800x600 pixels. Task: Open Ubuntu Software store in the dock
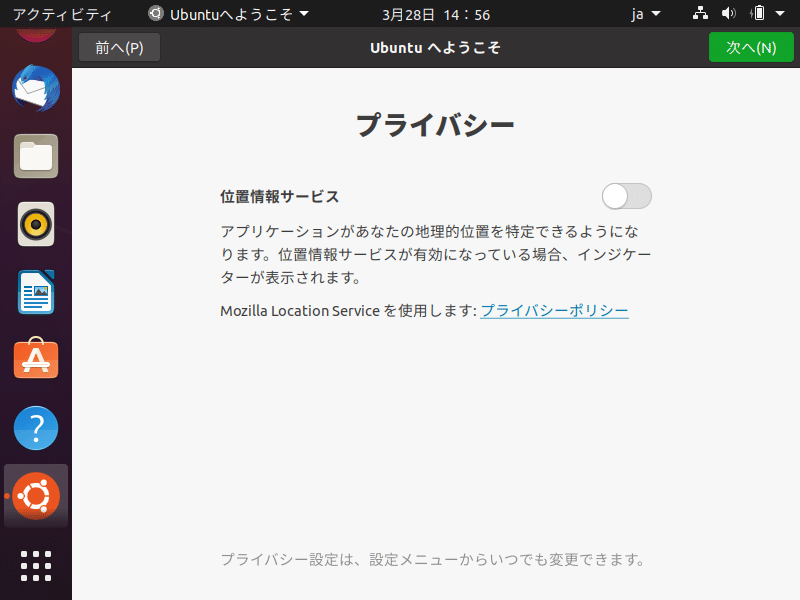[x=36, y=359]
